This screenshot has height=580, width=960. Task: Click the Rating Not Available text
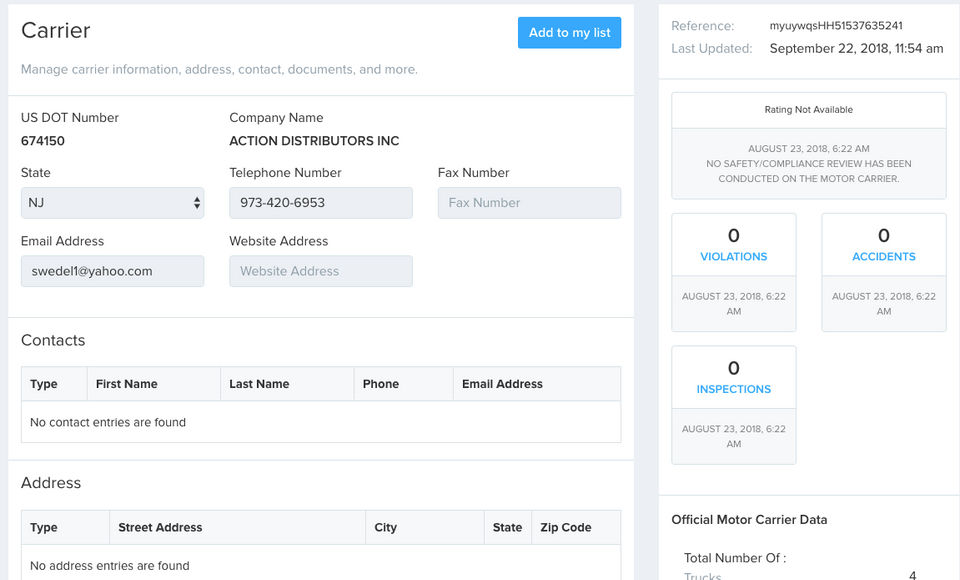pyautogui.click(x=808, y=110)
